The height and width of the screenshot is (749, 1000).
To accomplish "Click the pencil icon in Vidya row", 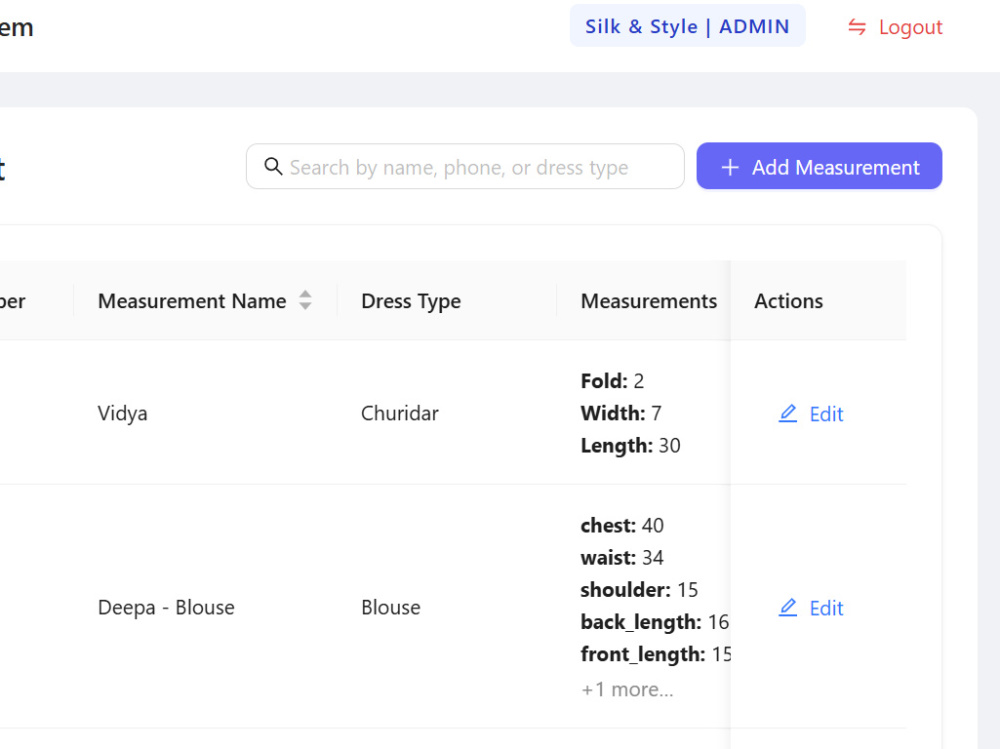I will coord(788,413).
